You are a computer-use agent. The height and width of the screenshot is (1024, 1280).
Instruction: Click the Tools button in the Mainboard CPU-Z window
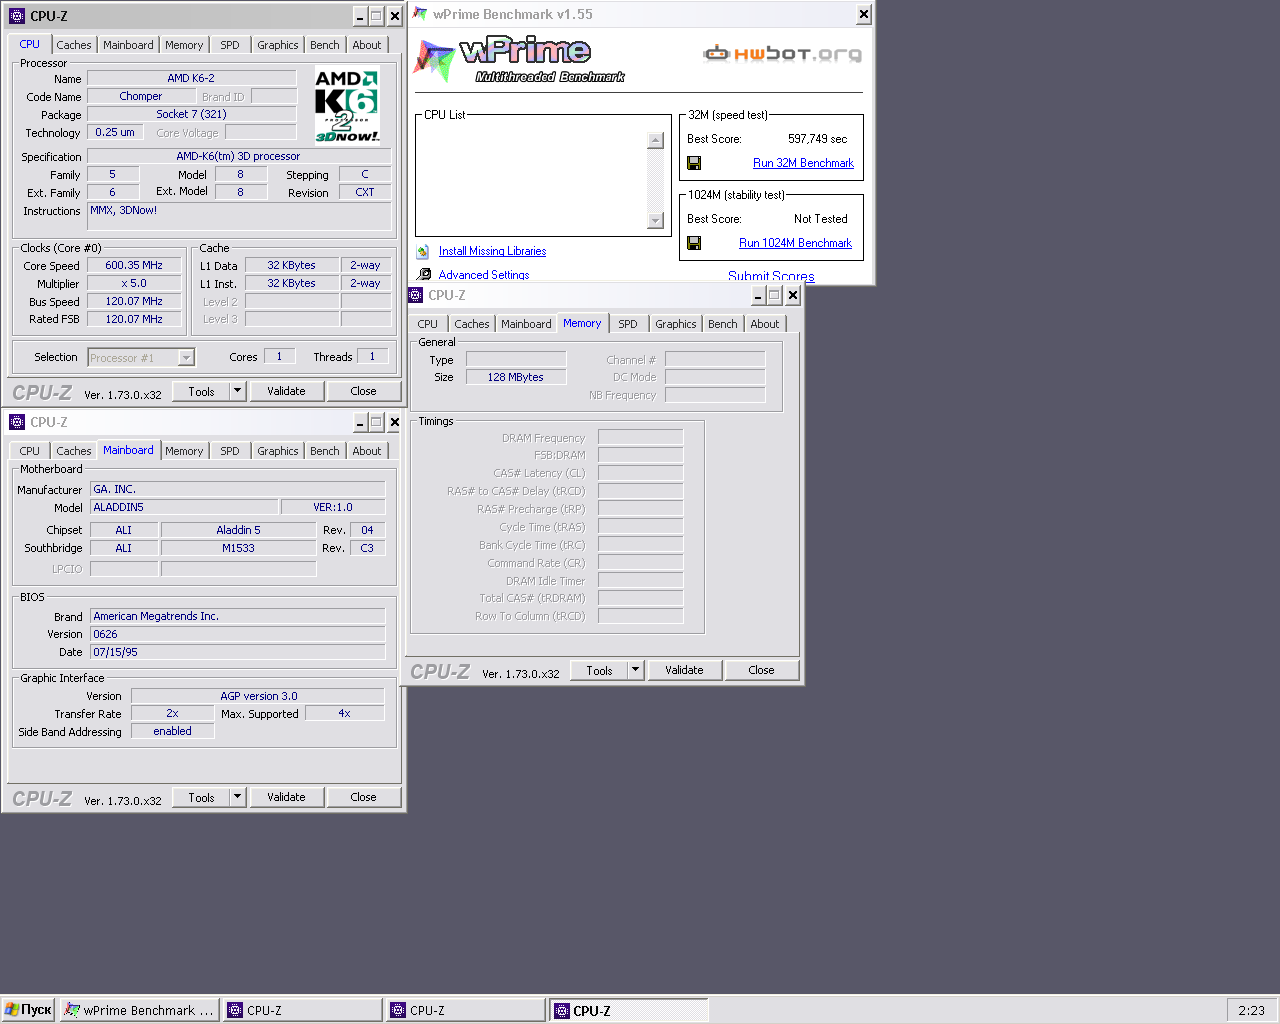[x=202, y=797]
